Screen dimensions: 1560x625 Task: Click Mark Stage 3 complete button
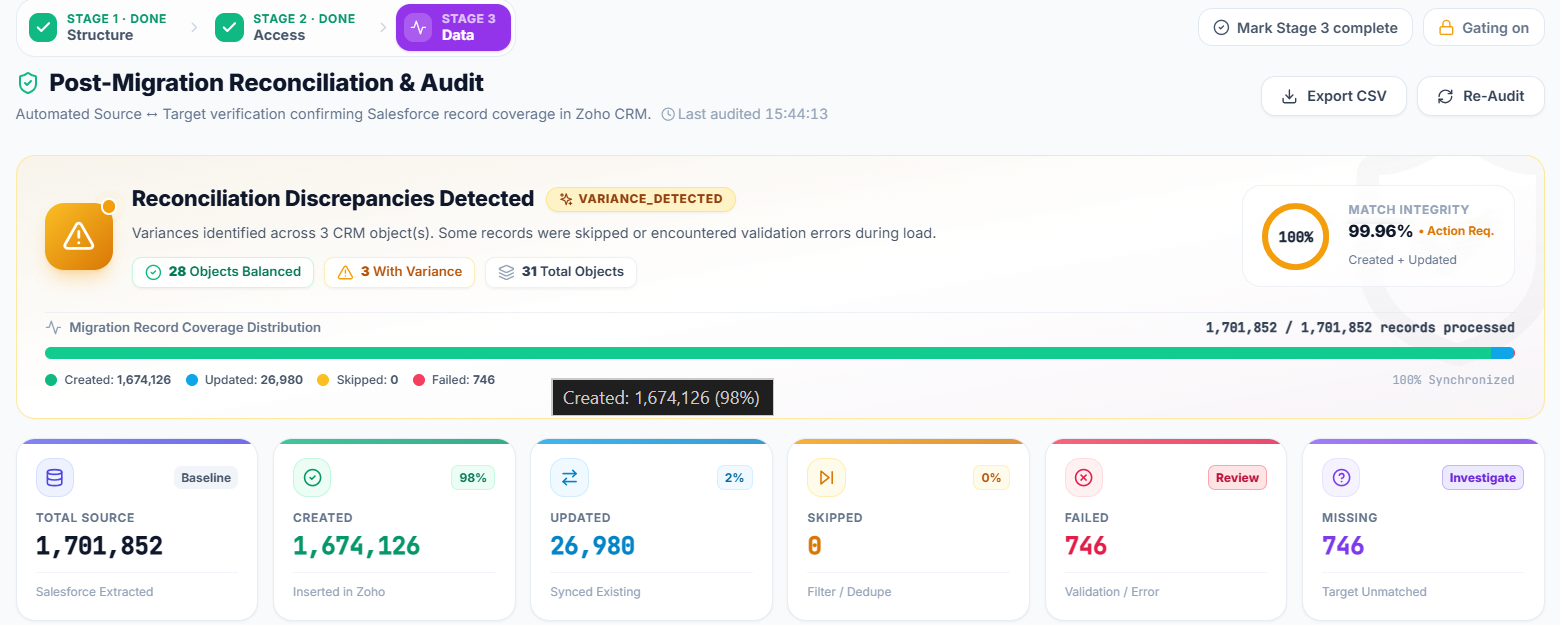1305,27
